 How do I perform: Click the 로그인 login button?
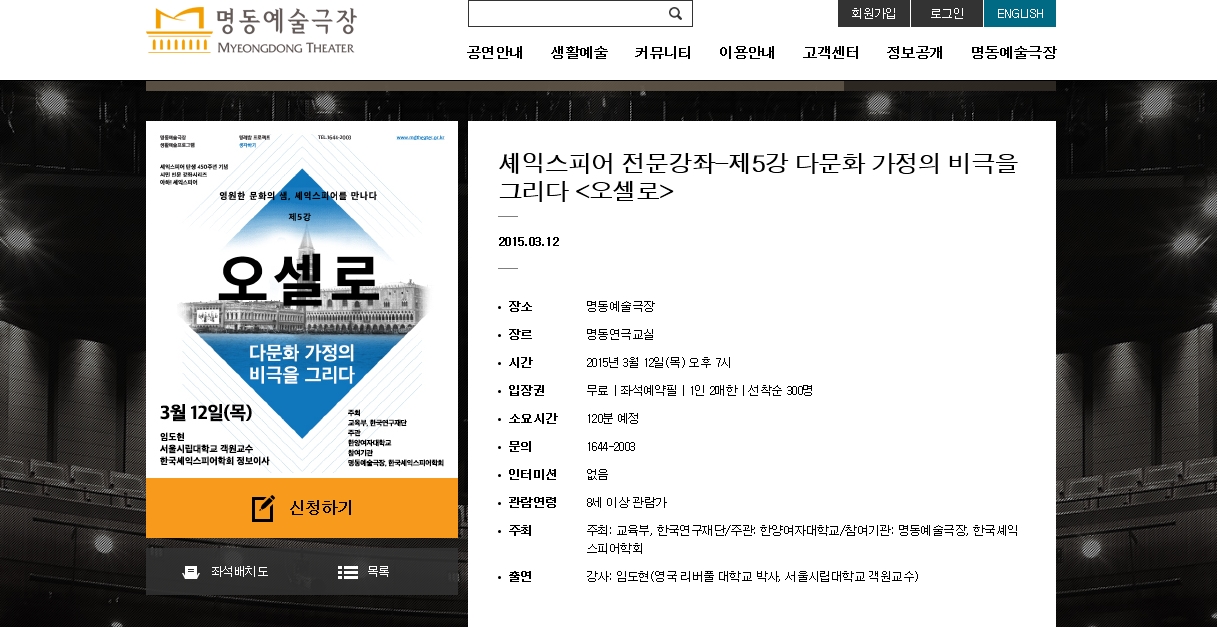click(946, 14)
